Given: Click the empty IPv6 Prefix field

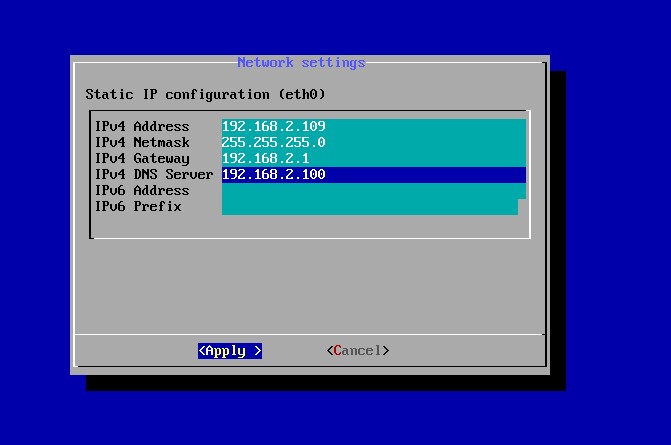Looking at the screenshot, I should (x=370, y=207).
